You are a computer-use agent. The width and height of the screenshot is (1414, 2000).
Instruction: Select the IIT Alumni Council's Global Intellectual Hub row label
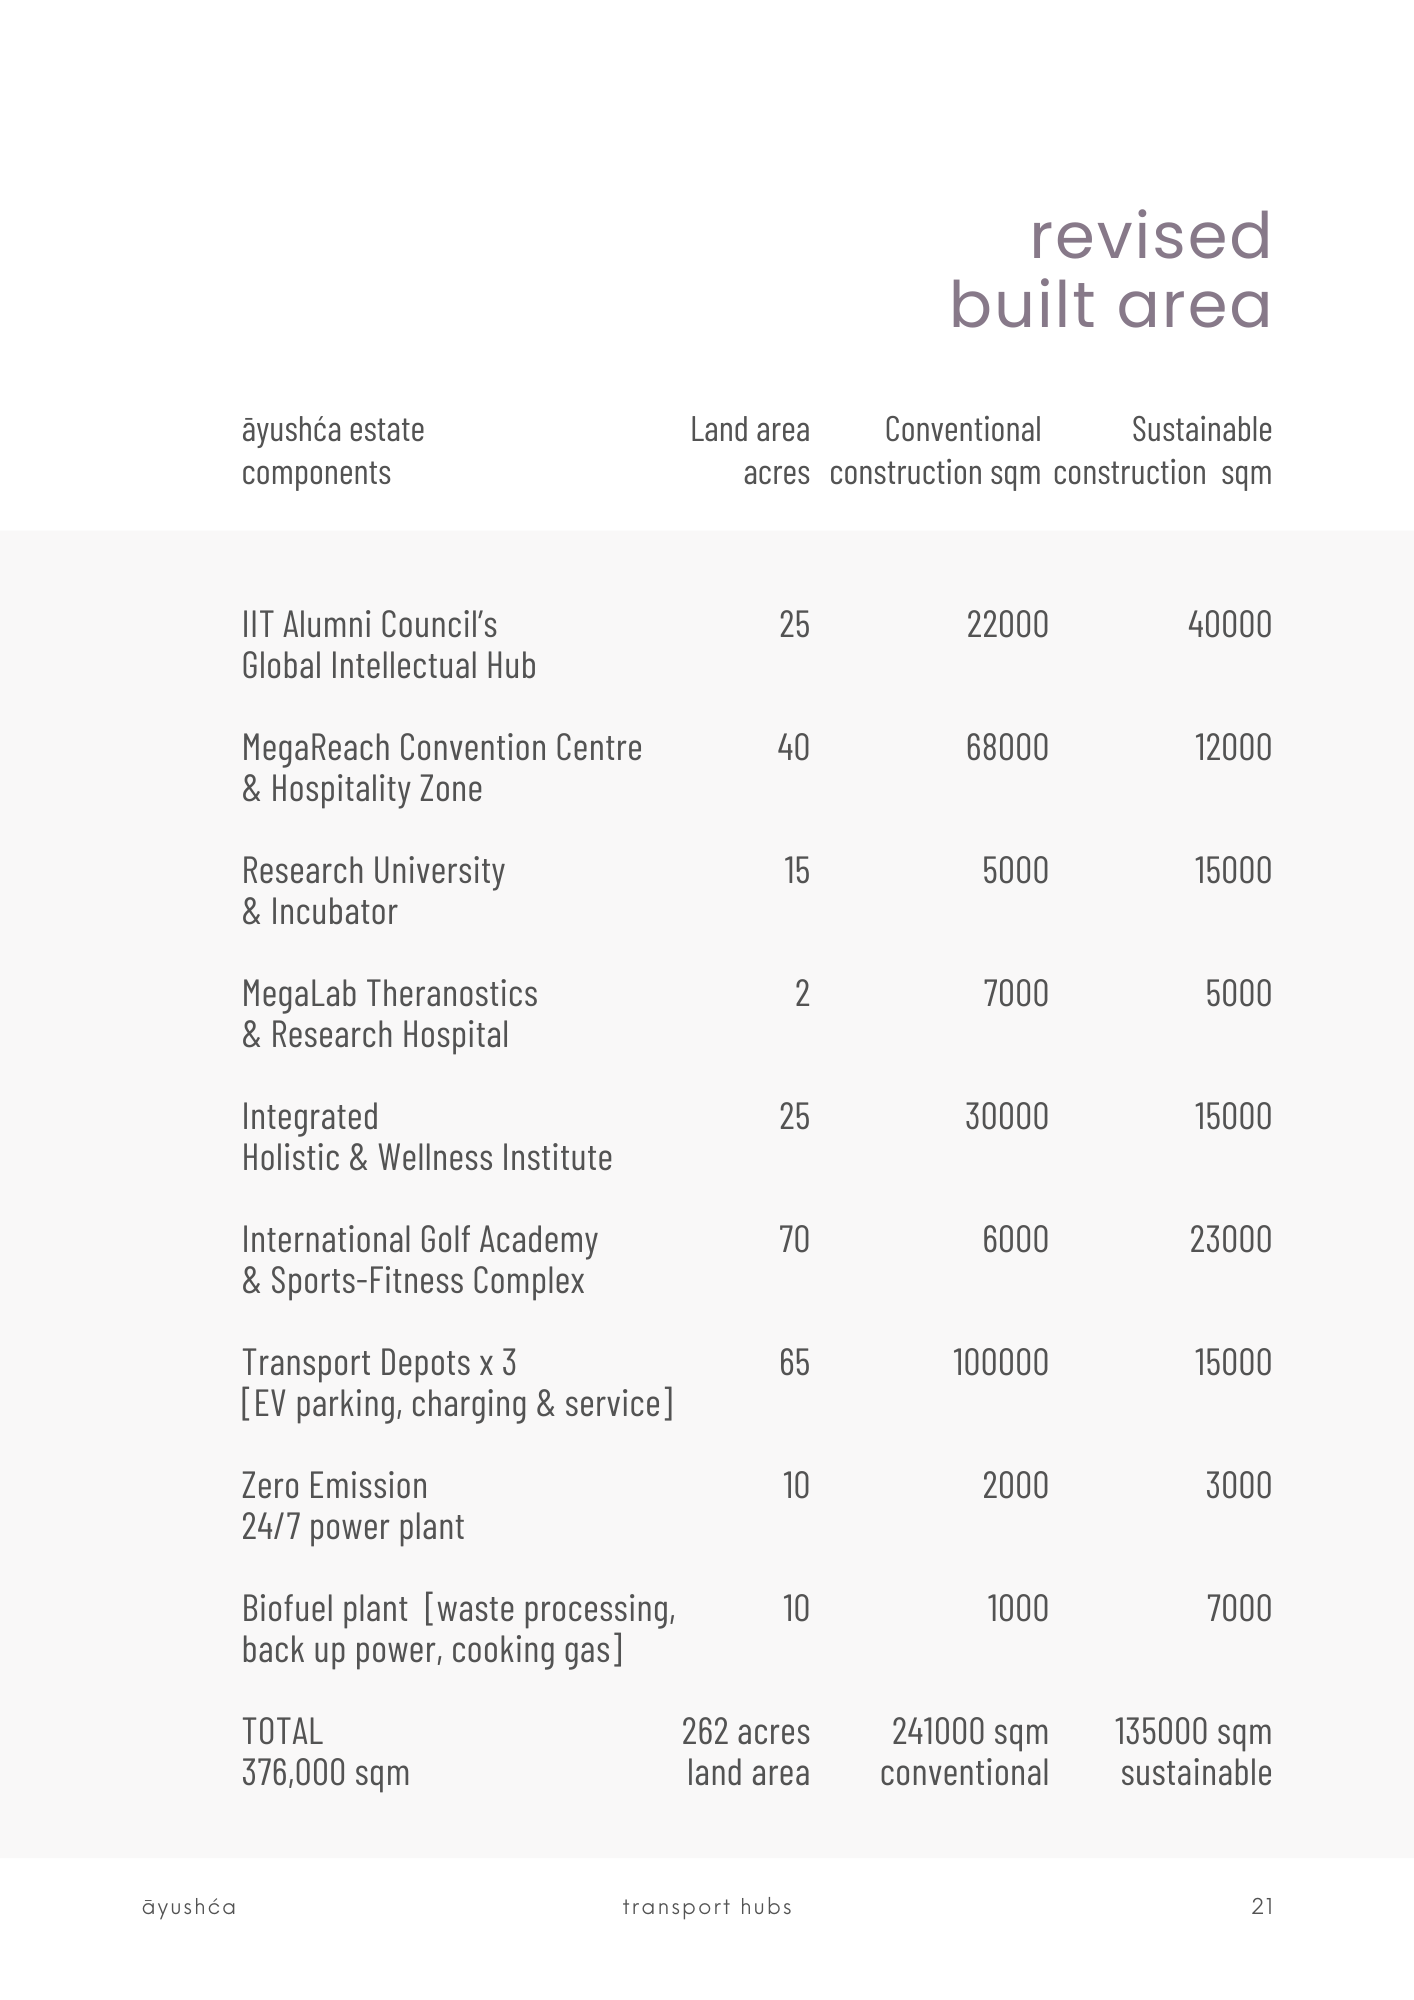(389, 645)
